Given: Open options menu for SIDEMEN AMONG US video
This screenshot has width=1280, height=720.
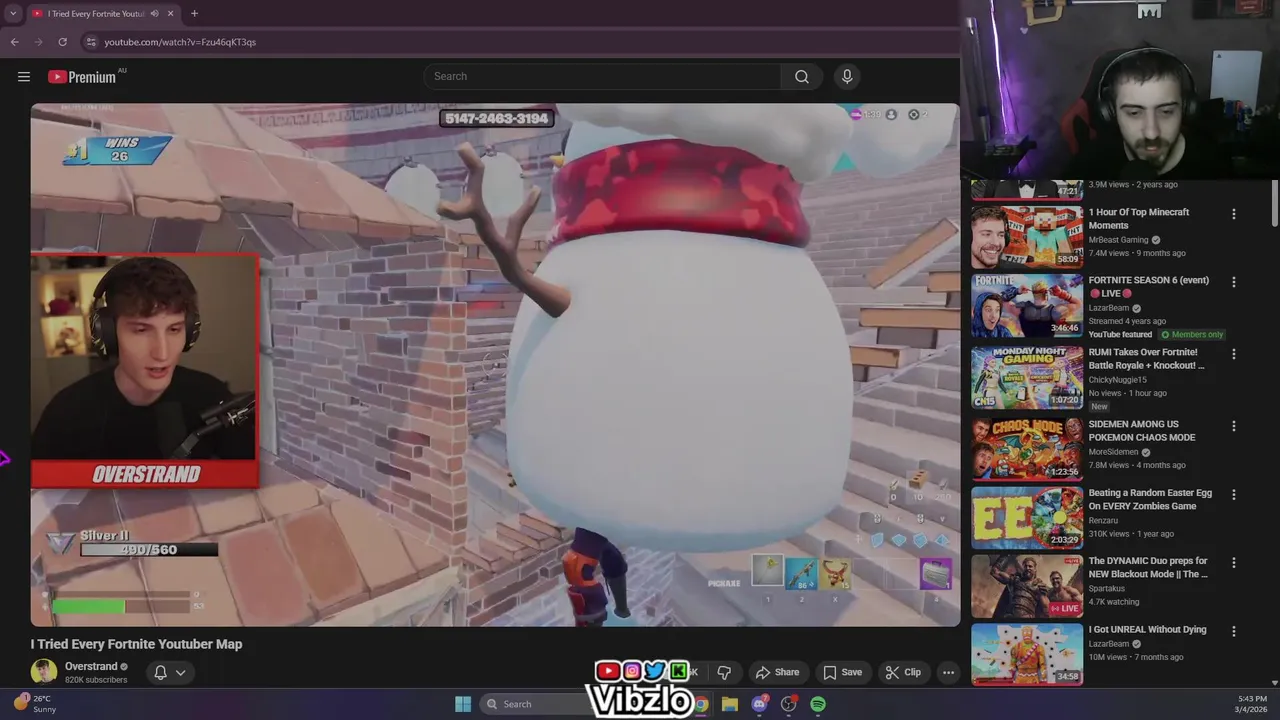Looking at the screenshot, I should pyautogui.click(x=1233, y=426).
